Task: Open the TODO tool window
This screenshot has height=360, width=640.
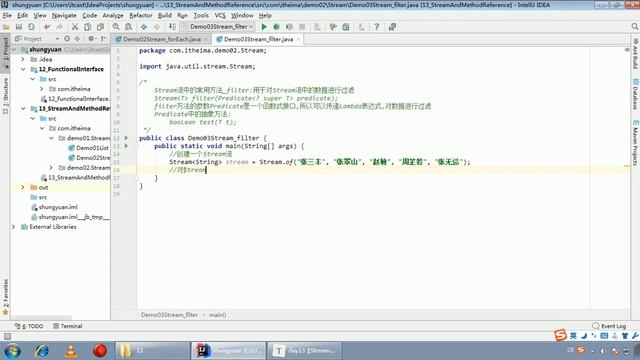Action: click(29, 326)
